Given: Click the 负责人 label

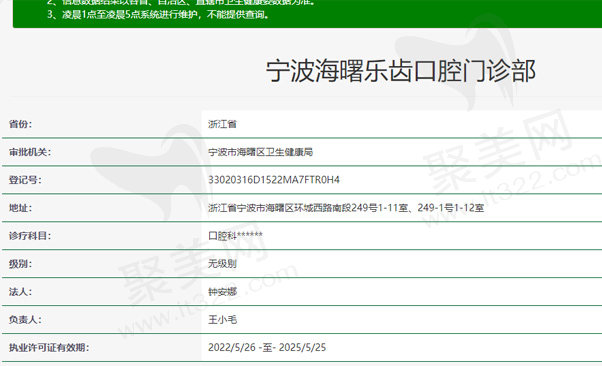Looking at the screenshot, I should (x=25, y=320).
